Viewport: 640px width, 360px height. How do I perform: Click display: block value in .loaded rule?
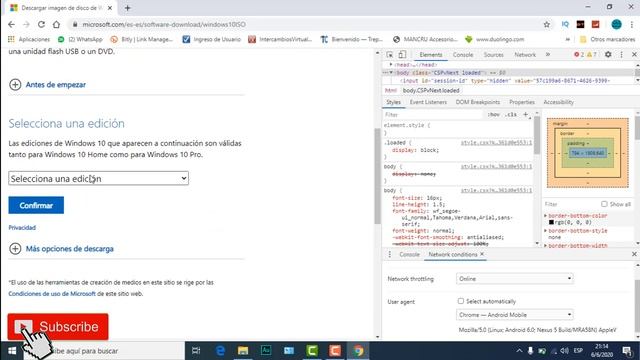pos(429,150)
